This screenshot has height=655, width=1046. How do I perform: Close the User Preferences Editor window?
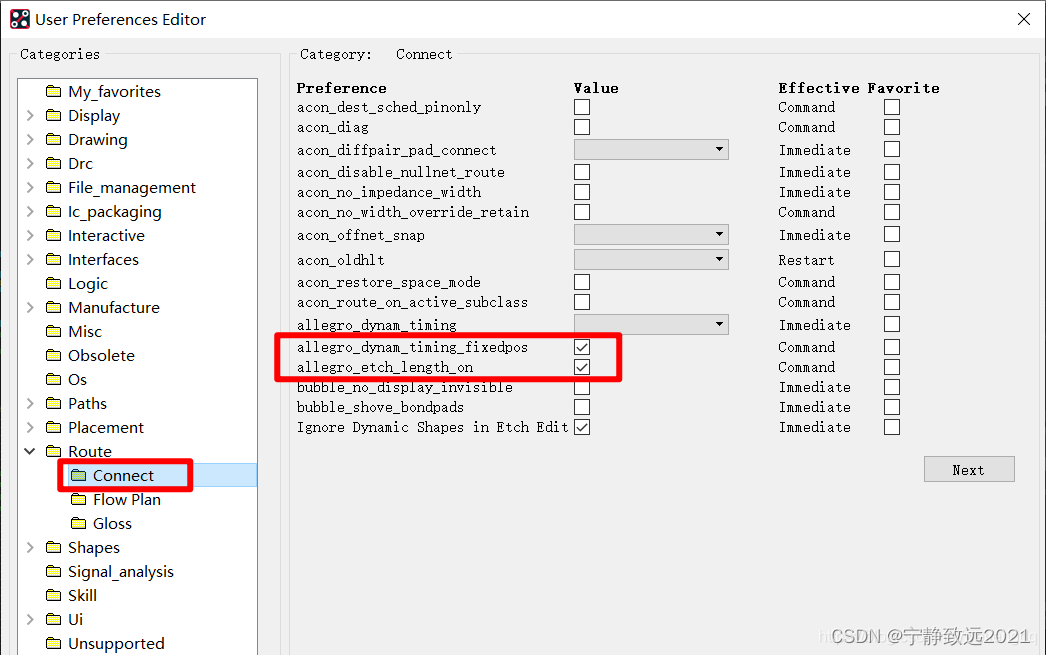(1024, 19)
